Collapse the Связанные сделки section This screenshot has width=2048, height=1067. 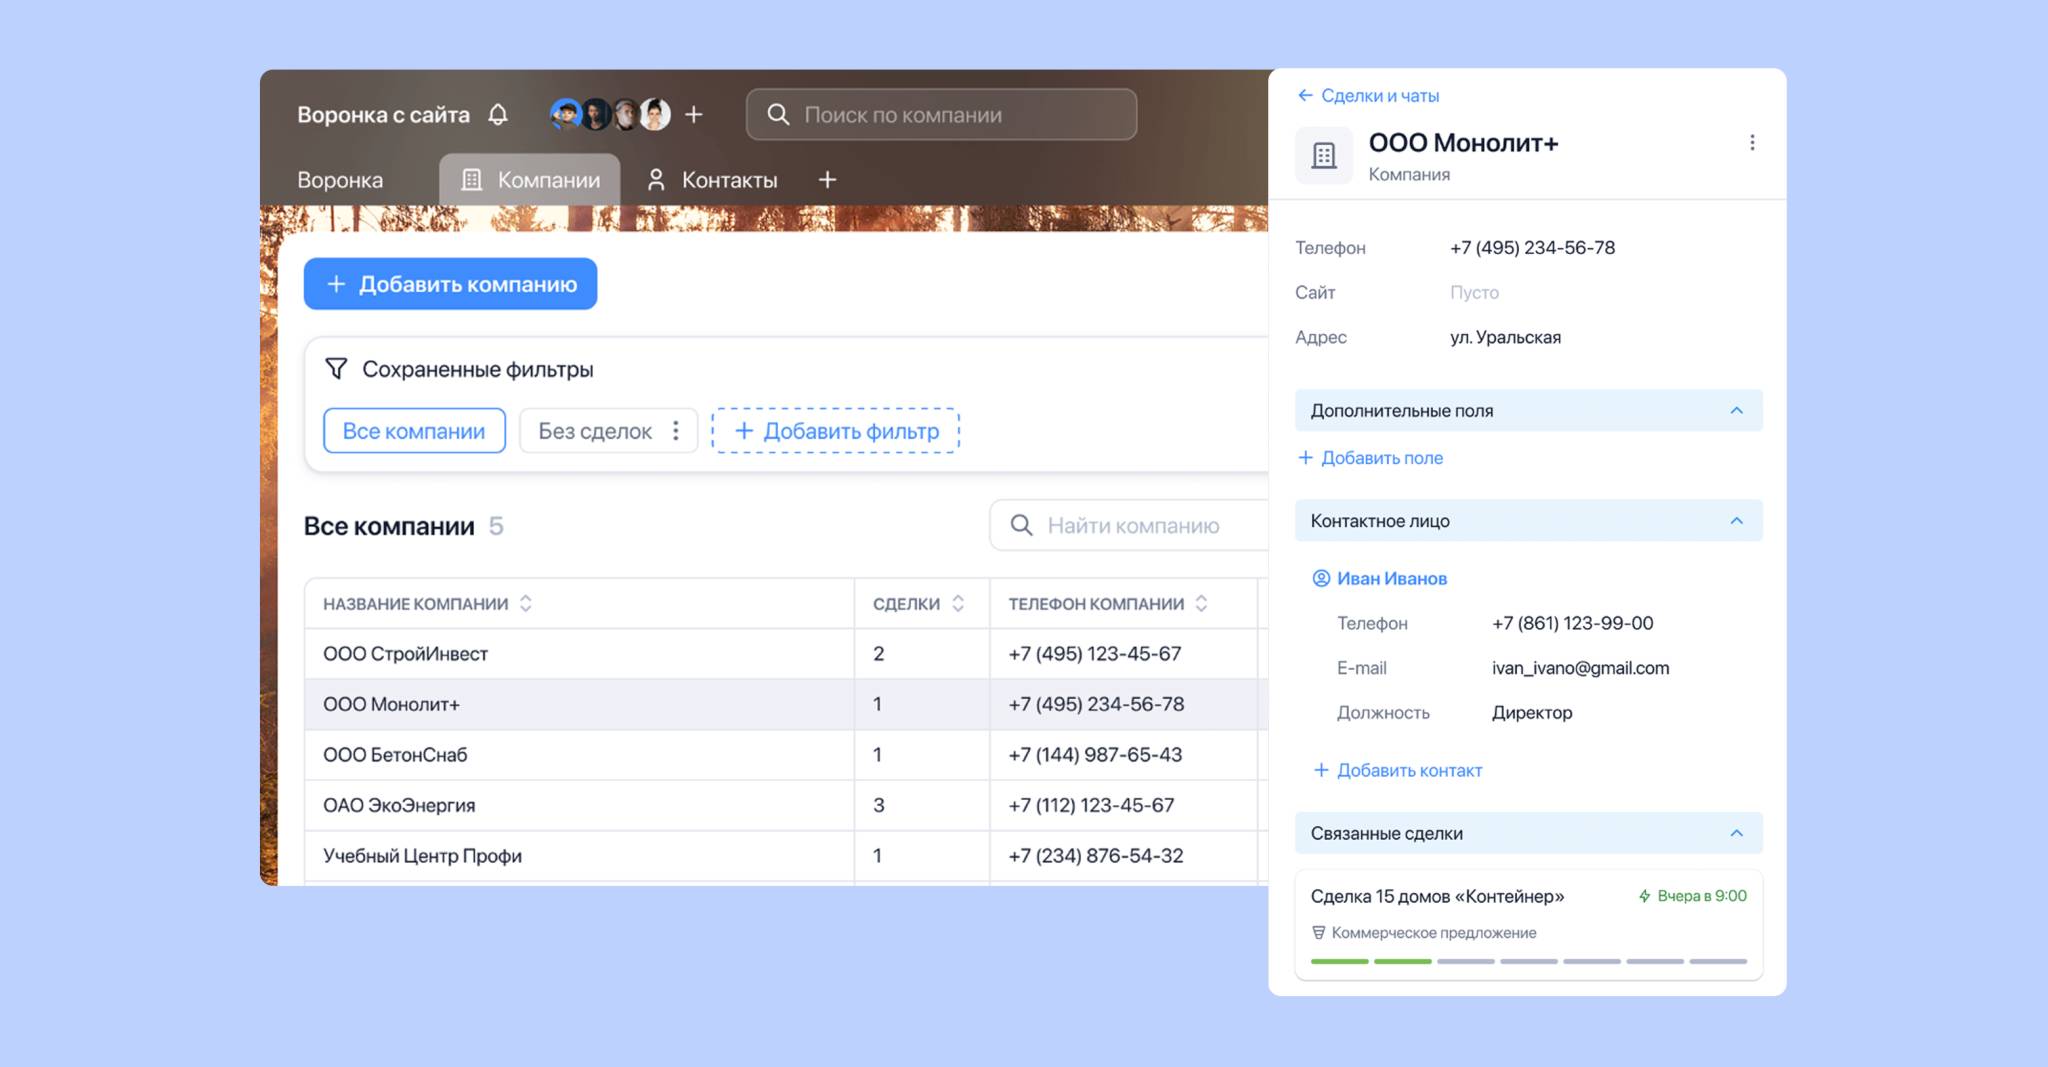(1736, 834)
